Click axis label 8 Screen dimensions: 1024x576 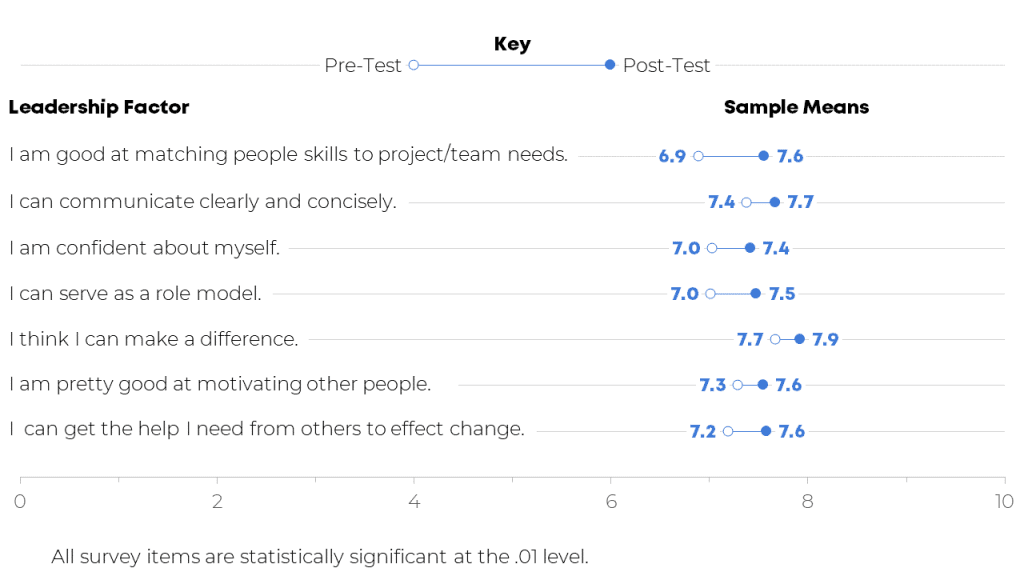[807, 501]
